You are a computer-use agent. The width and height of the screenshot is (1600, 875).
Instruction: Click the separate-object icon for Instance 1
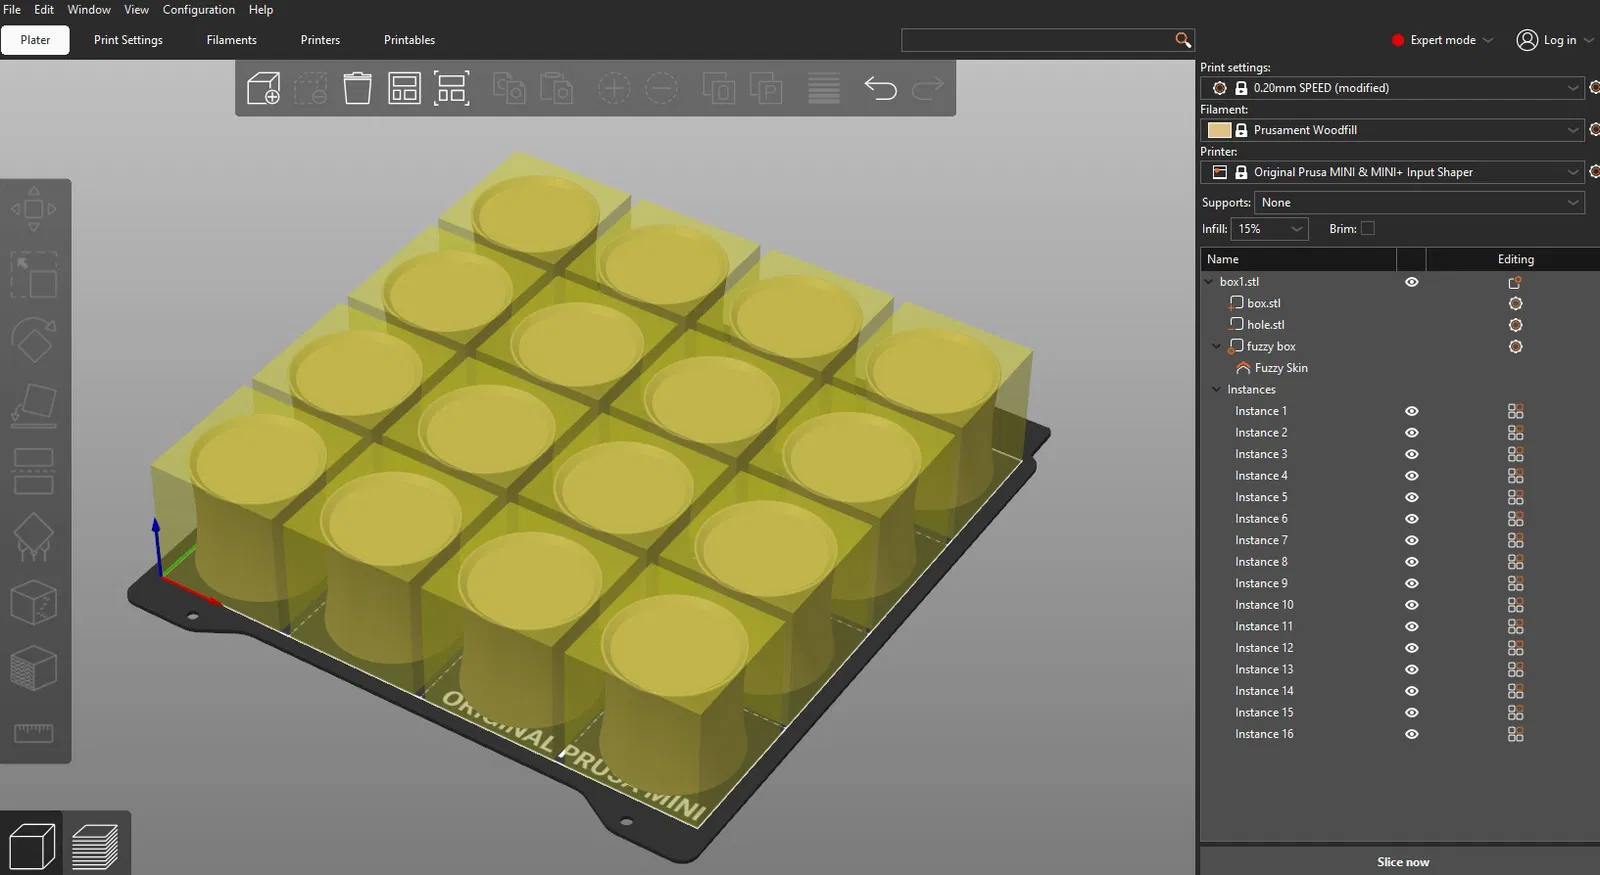point(1515,411)
